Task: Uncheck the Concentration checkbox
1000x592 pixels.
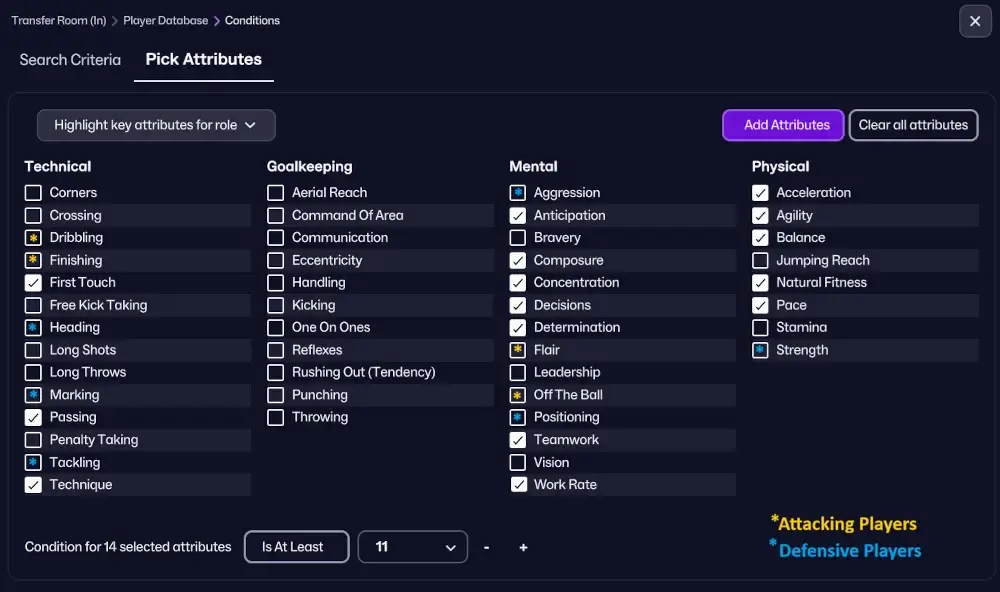Action: click(x=518, y=283)
